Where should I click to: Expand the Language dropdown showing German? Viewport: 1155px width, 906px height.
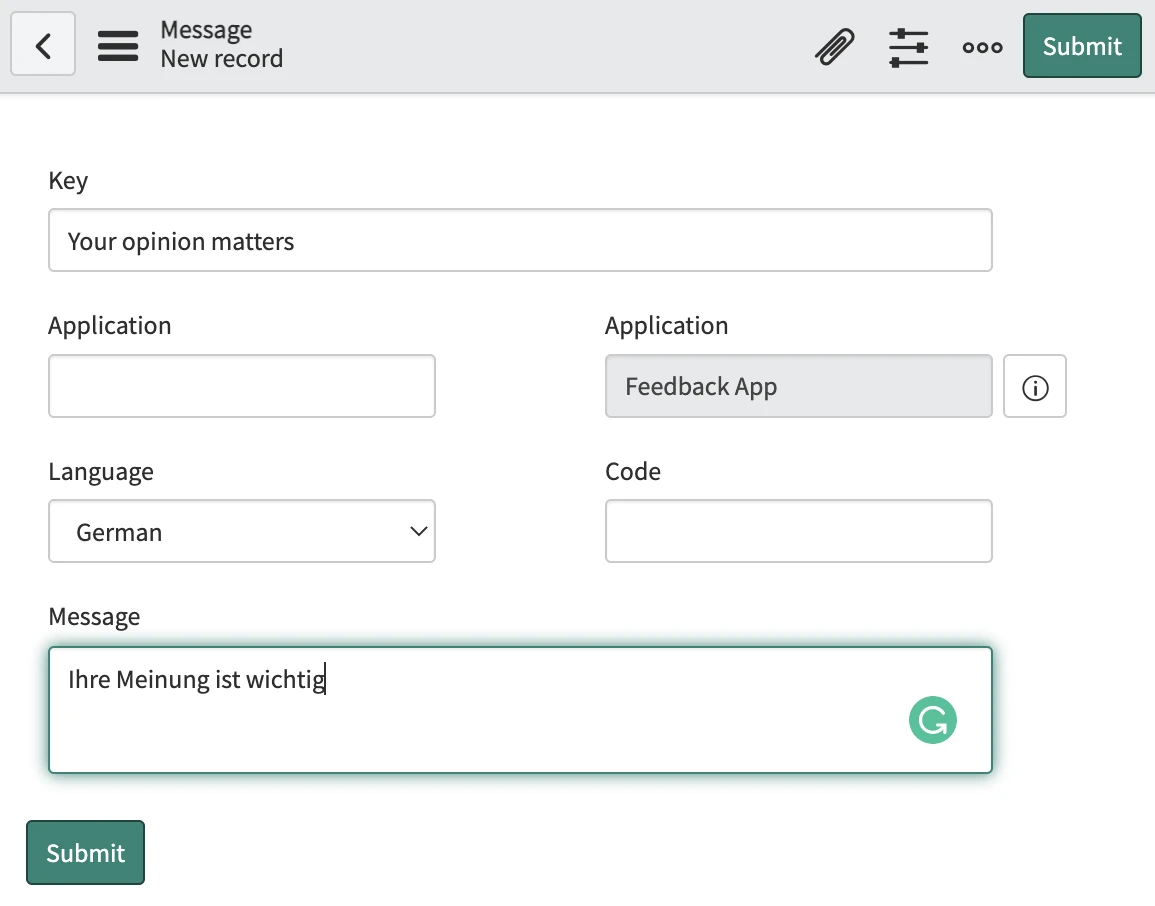coord(242,532)
